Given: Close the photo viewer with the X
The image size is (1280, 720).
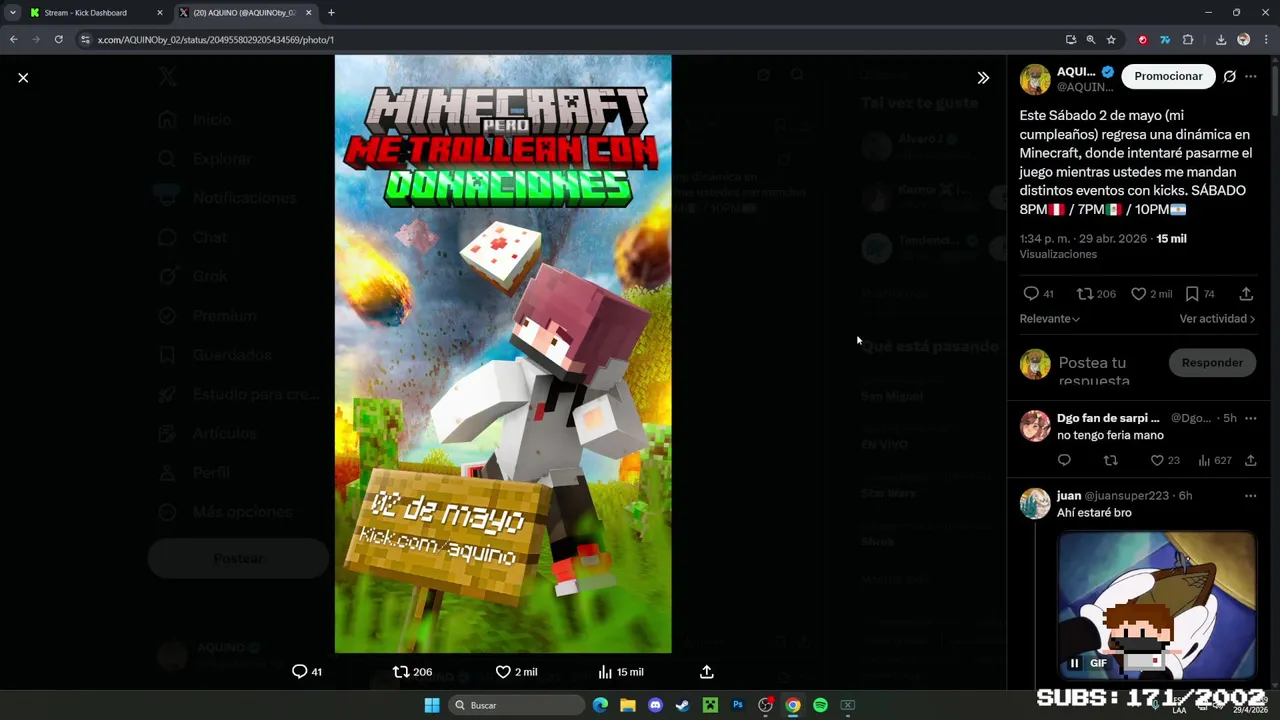Looking at the screenshot, I should (x=23, y=77).
